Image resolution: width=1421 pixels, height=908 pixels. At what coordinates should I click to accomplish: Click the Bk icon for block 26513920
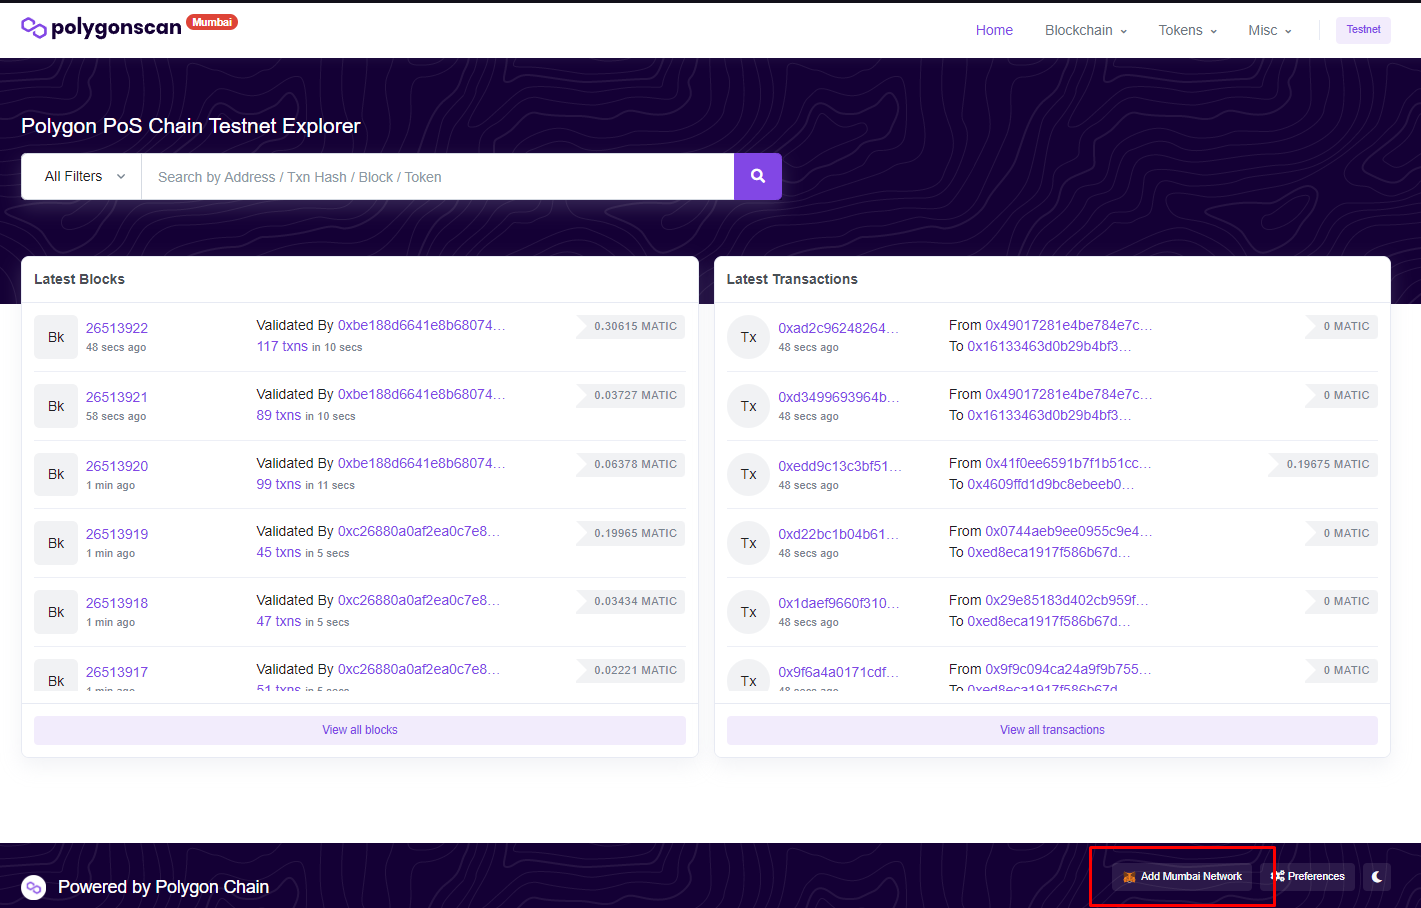coord(56,474)
